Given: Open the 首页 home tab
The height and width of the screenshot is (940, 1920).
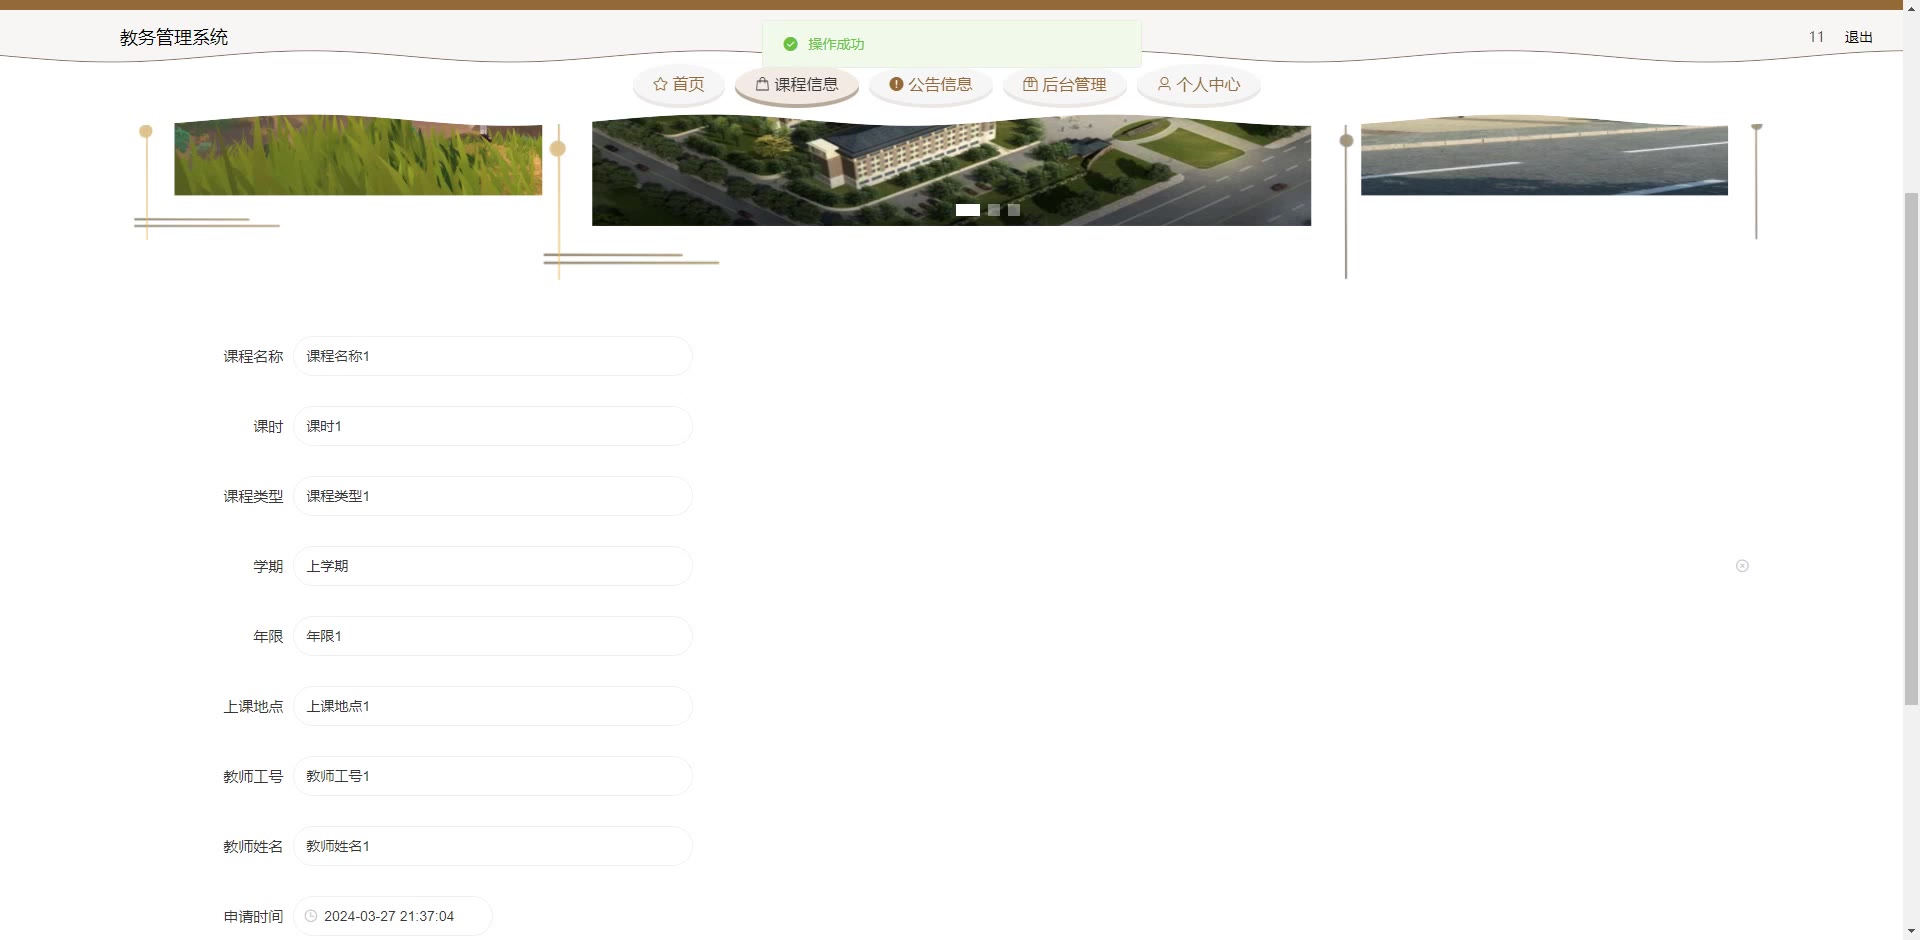Looking at the screenshot, I should 678,84.
